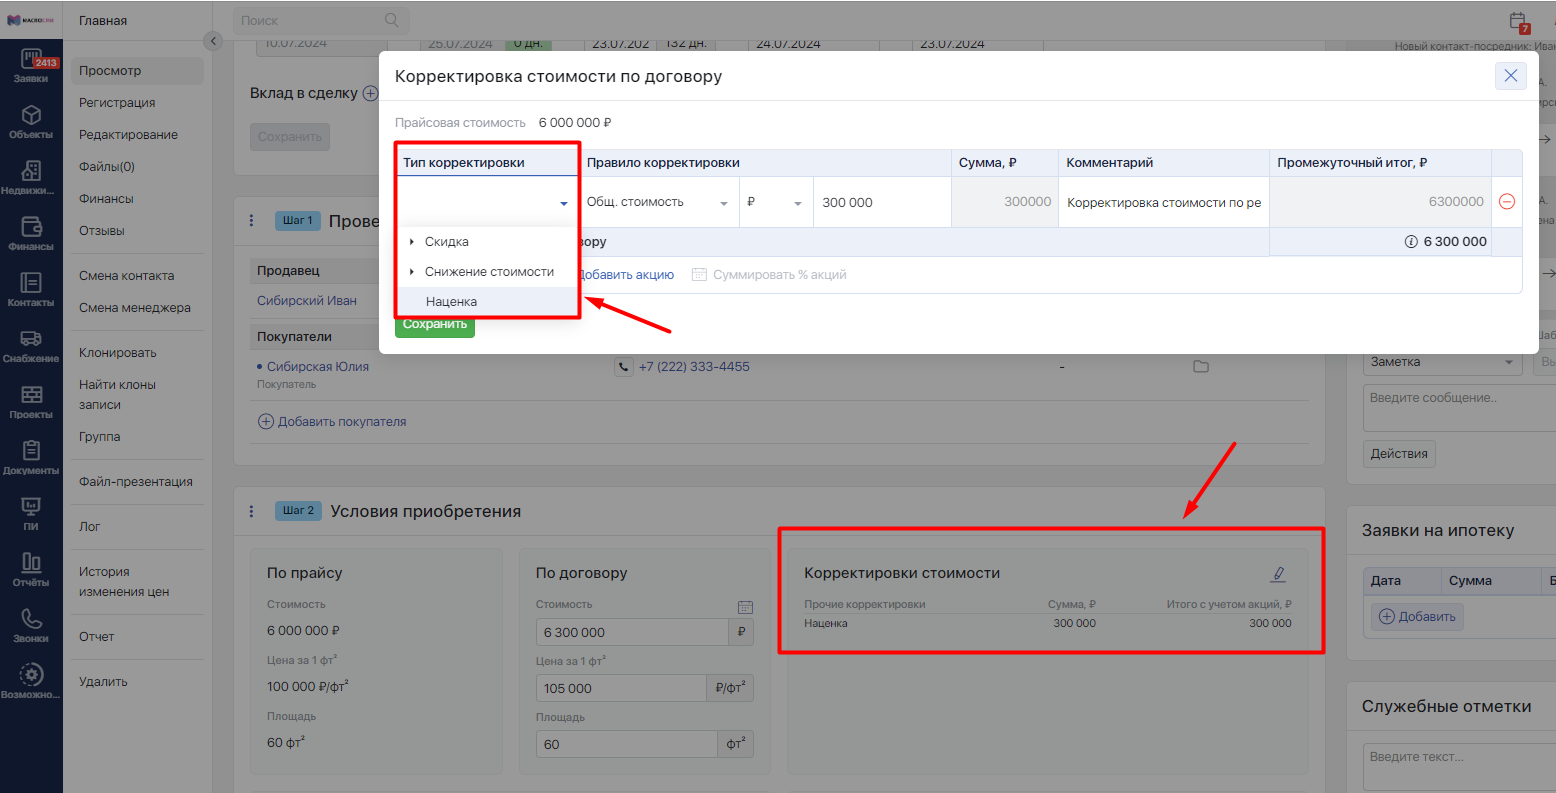Click the red remove-row minus icon
The image size is (1556, 793).
click(x=1507, y=202)
